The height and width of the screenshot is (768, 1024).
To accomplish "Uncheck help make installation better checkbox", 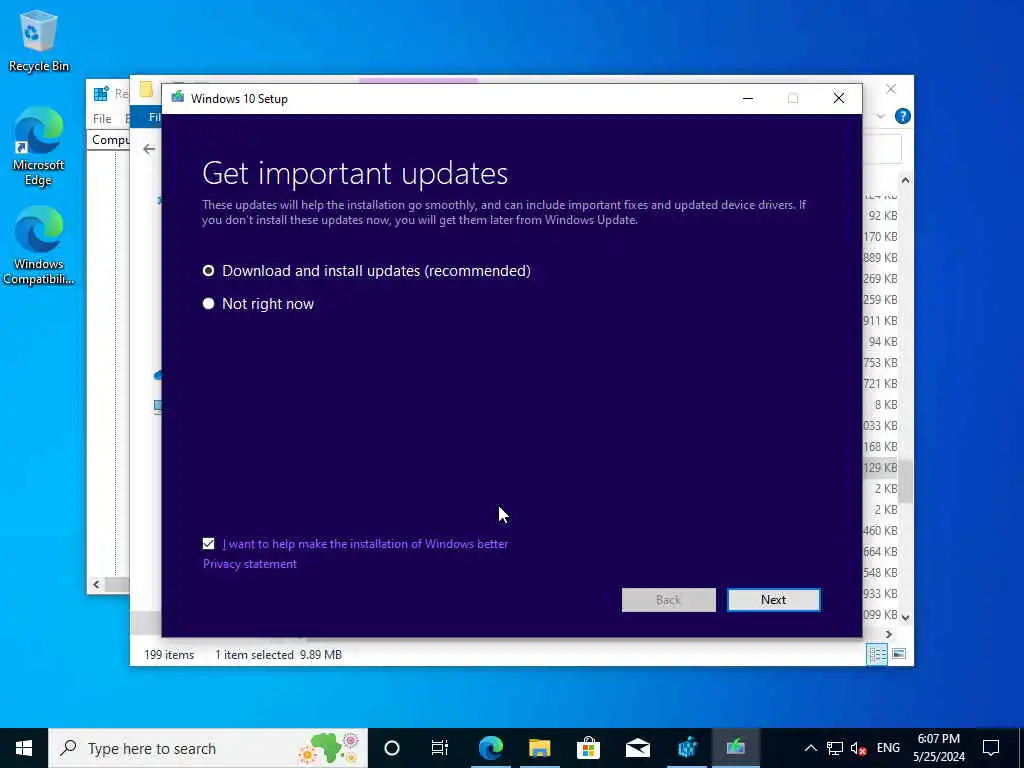I will 208,543.
